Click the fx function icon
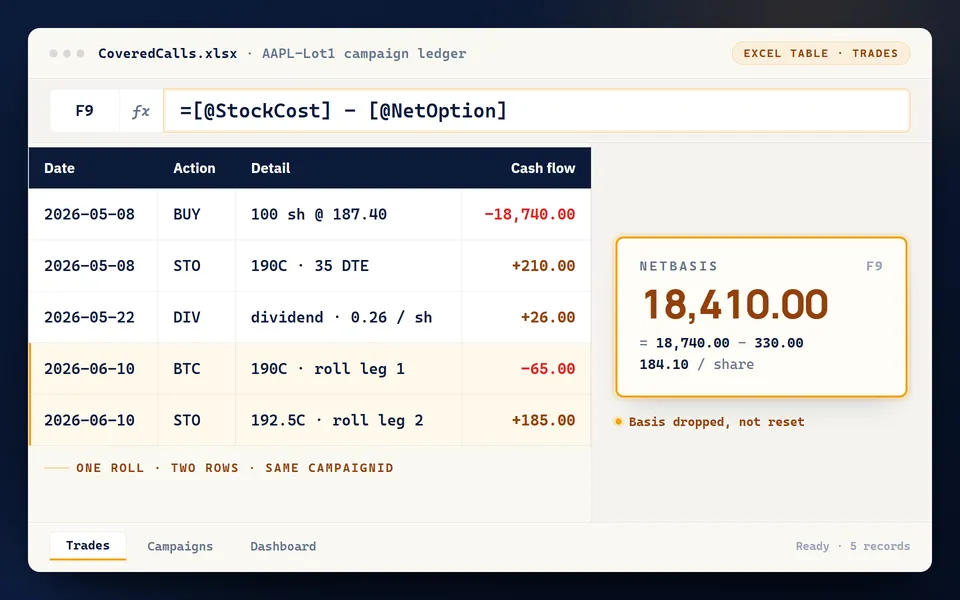This screenshot has width=960, height=600. click(141, 111)
